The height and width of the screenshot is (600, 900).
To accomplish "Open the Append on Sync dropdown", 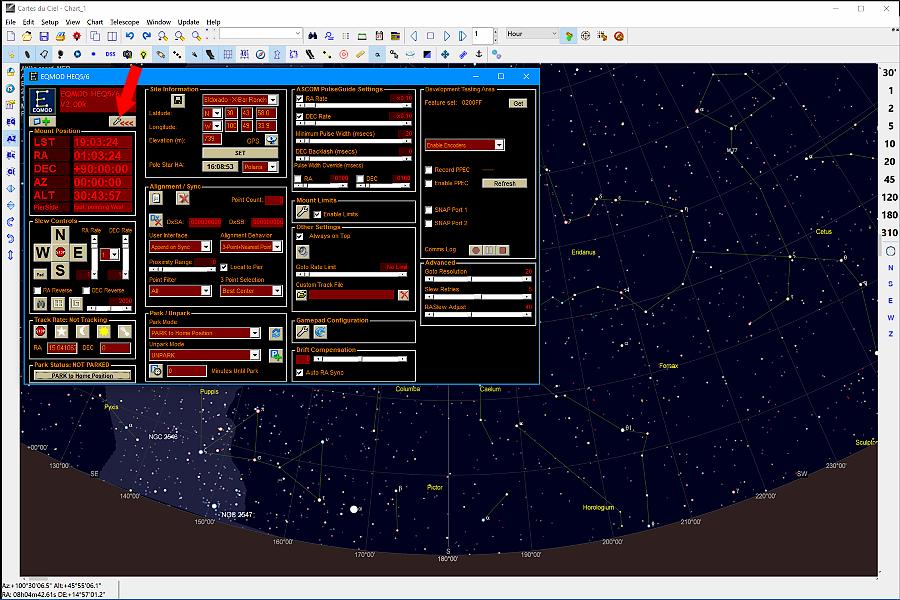I will pos(180,246).
